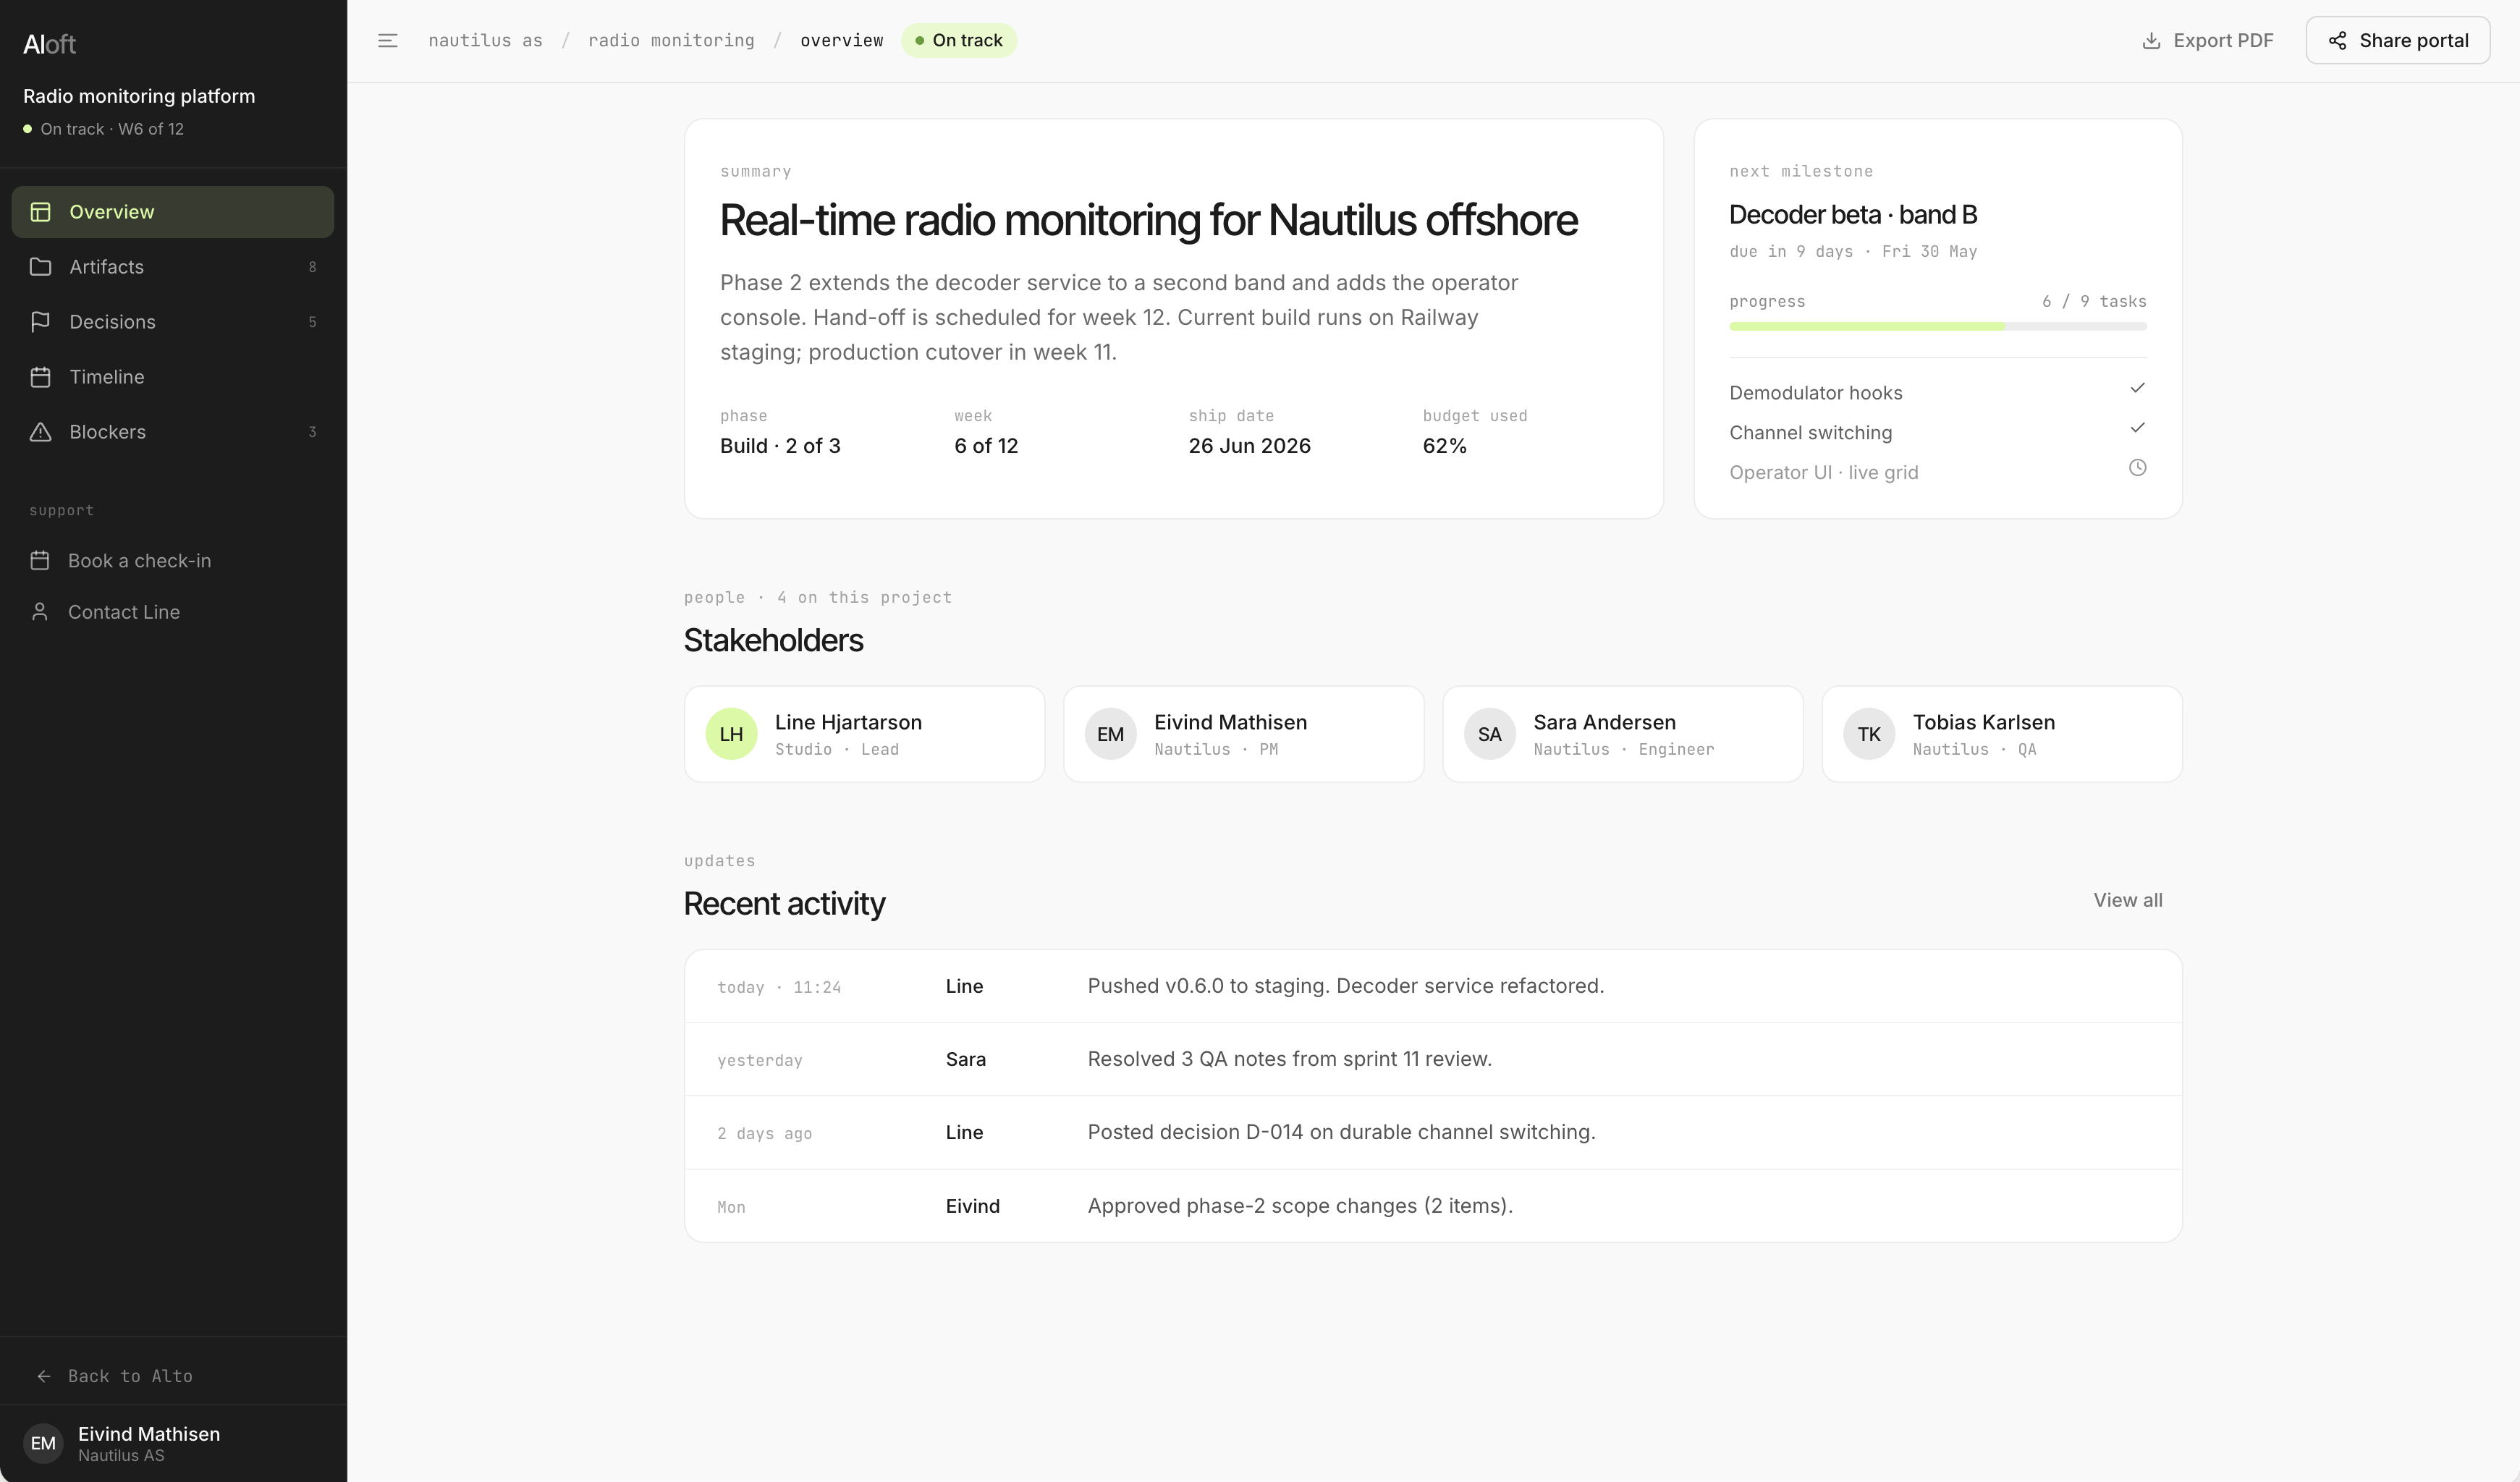Click the Export PDF download icon
Image resolution: width=2520 pixels, height=1482 pixels.
(2151, 41)
